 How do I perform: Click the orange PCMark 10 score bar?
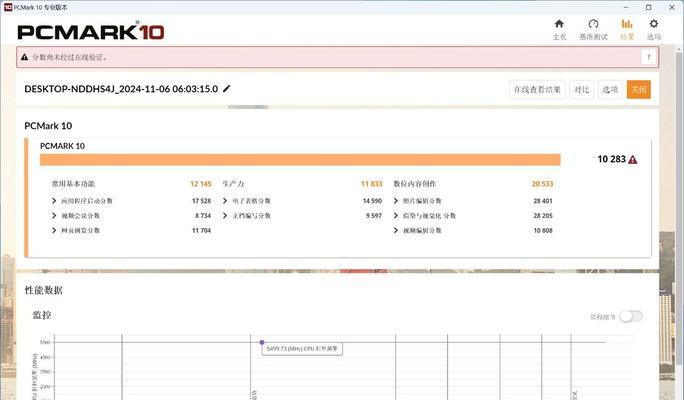pos(300,160)
